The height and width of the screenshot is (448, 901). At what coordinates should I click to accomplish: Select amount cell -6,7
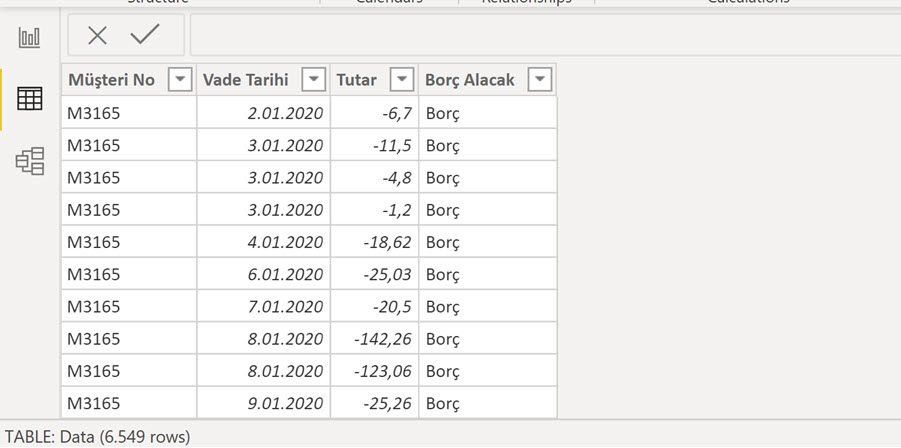374,113
